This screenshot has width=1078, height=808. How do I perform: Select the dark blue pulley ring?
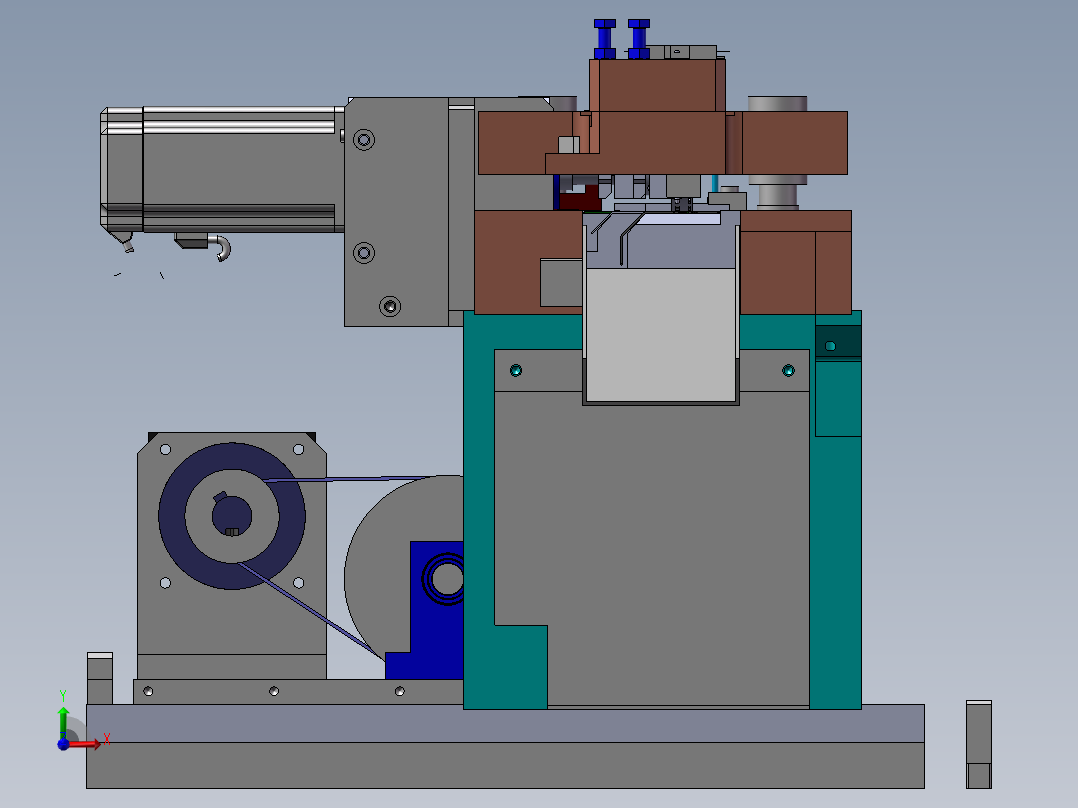point(232,516)
